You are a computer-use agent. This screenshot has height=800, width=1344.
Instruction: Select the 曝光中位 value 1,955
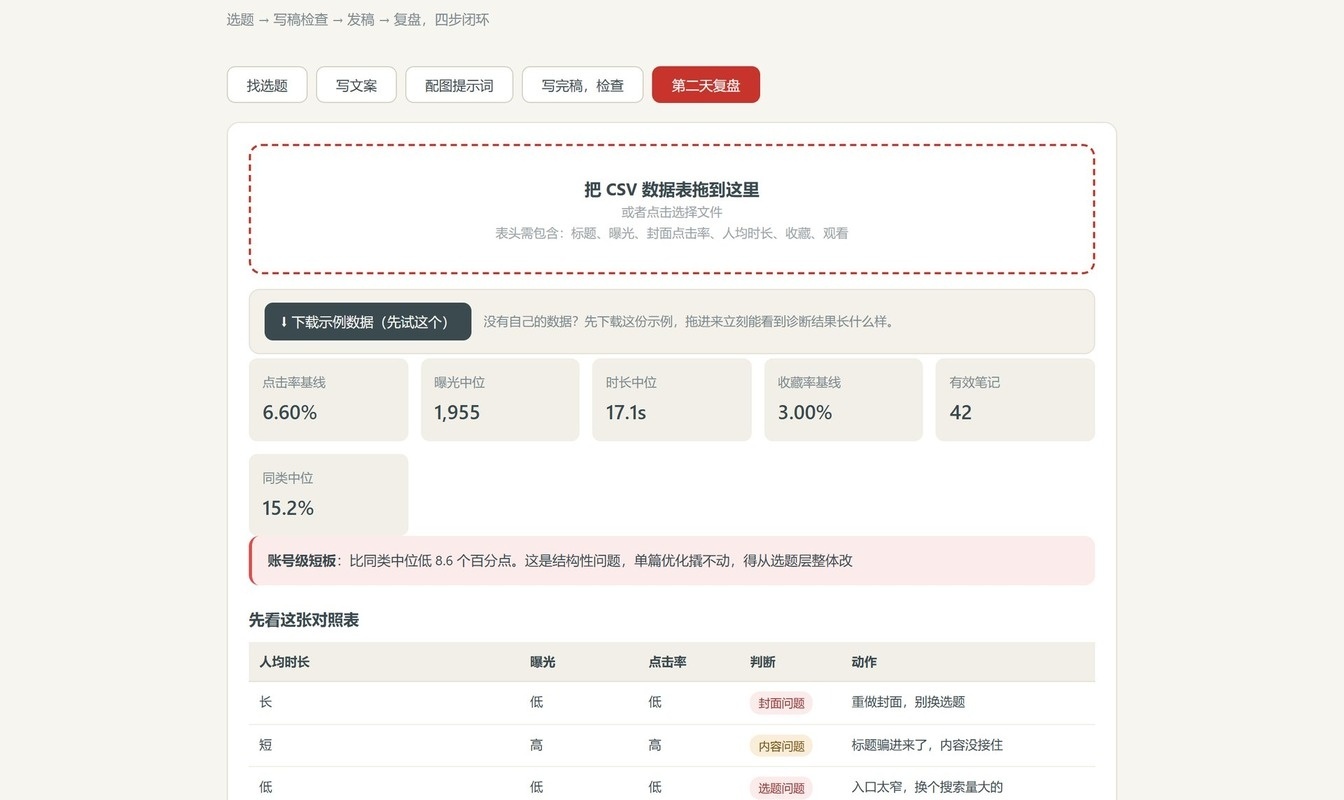[x=457, y=412]
